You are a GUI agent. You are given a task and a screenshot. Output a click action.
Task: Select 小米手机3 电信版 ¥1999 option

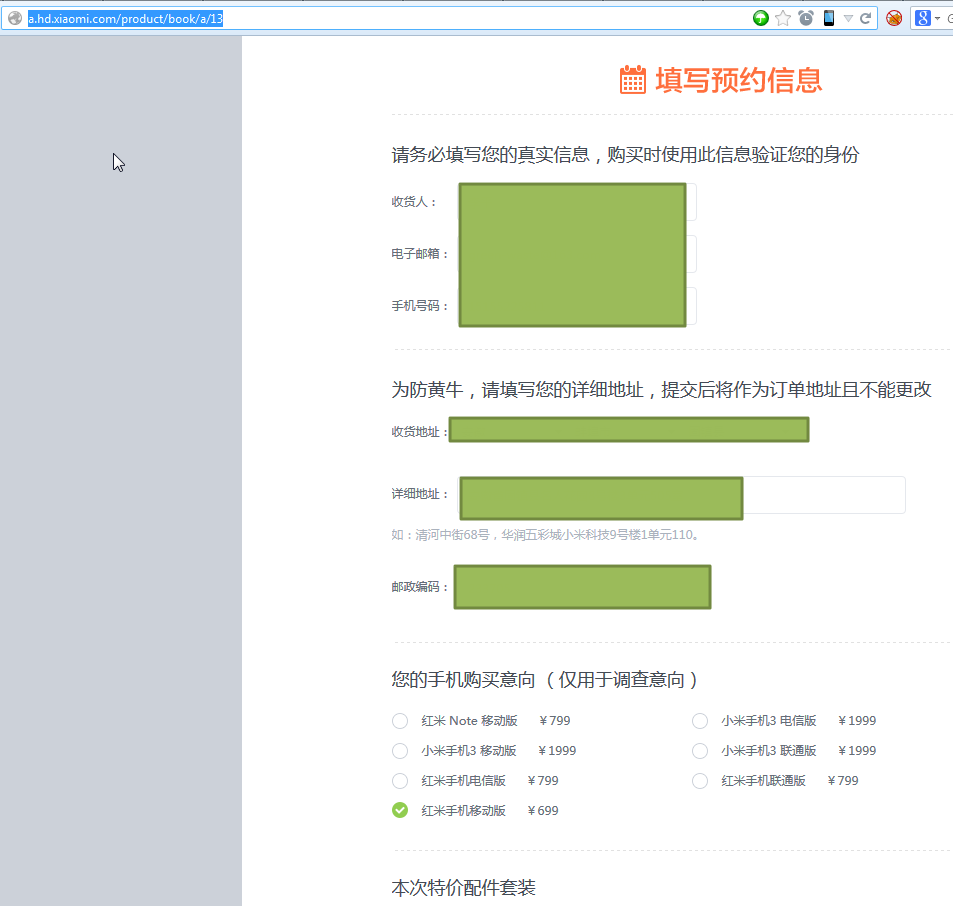[700, 721]
